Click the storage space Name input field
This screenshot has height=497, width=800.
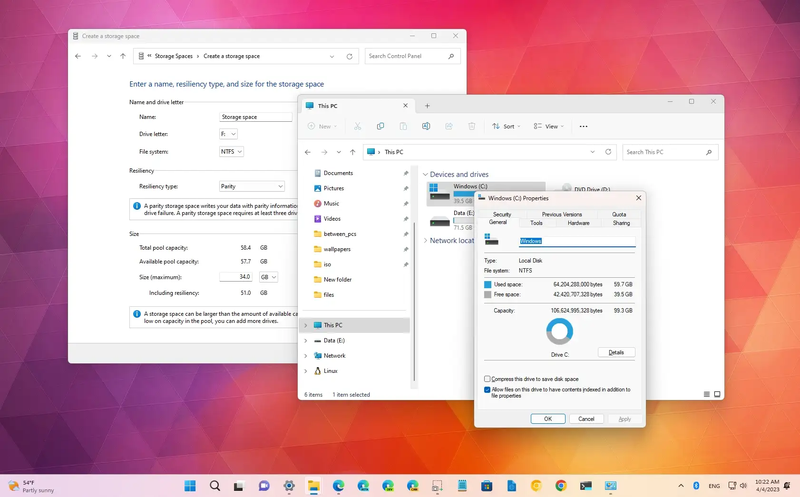[x=256, y=117]
